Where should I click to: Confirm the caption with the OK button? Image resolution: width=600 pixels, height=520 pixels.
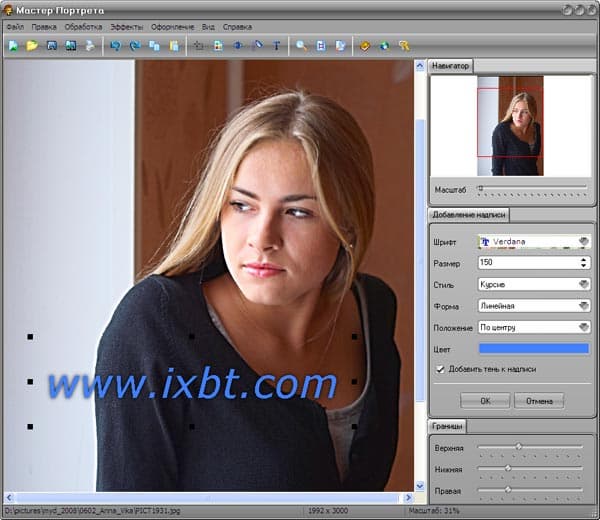pos(485,401)
